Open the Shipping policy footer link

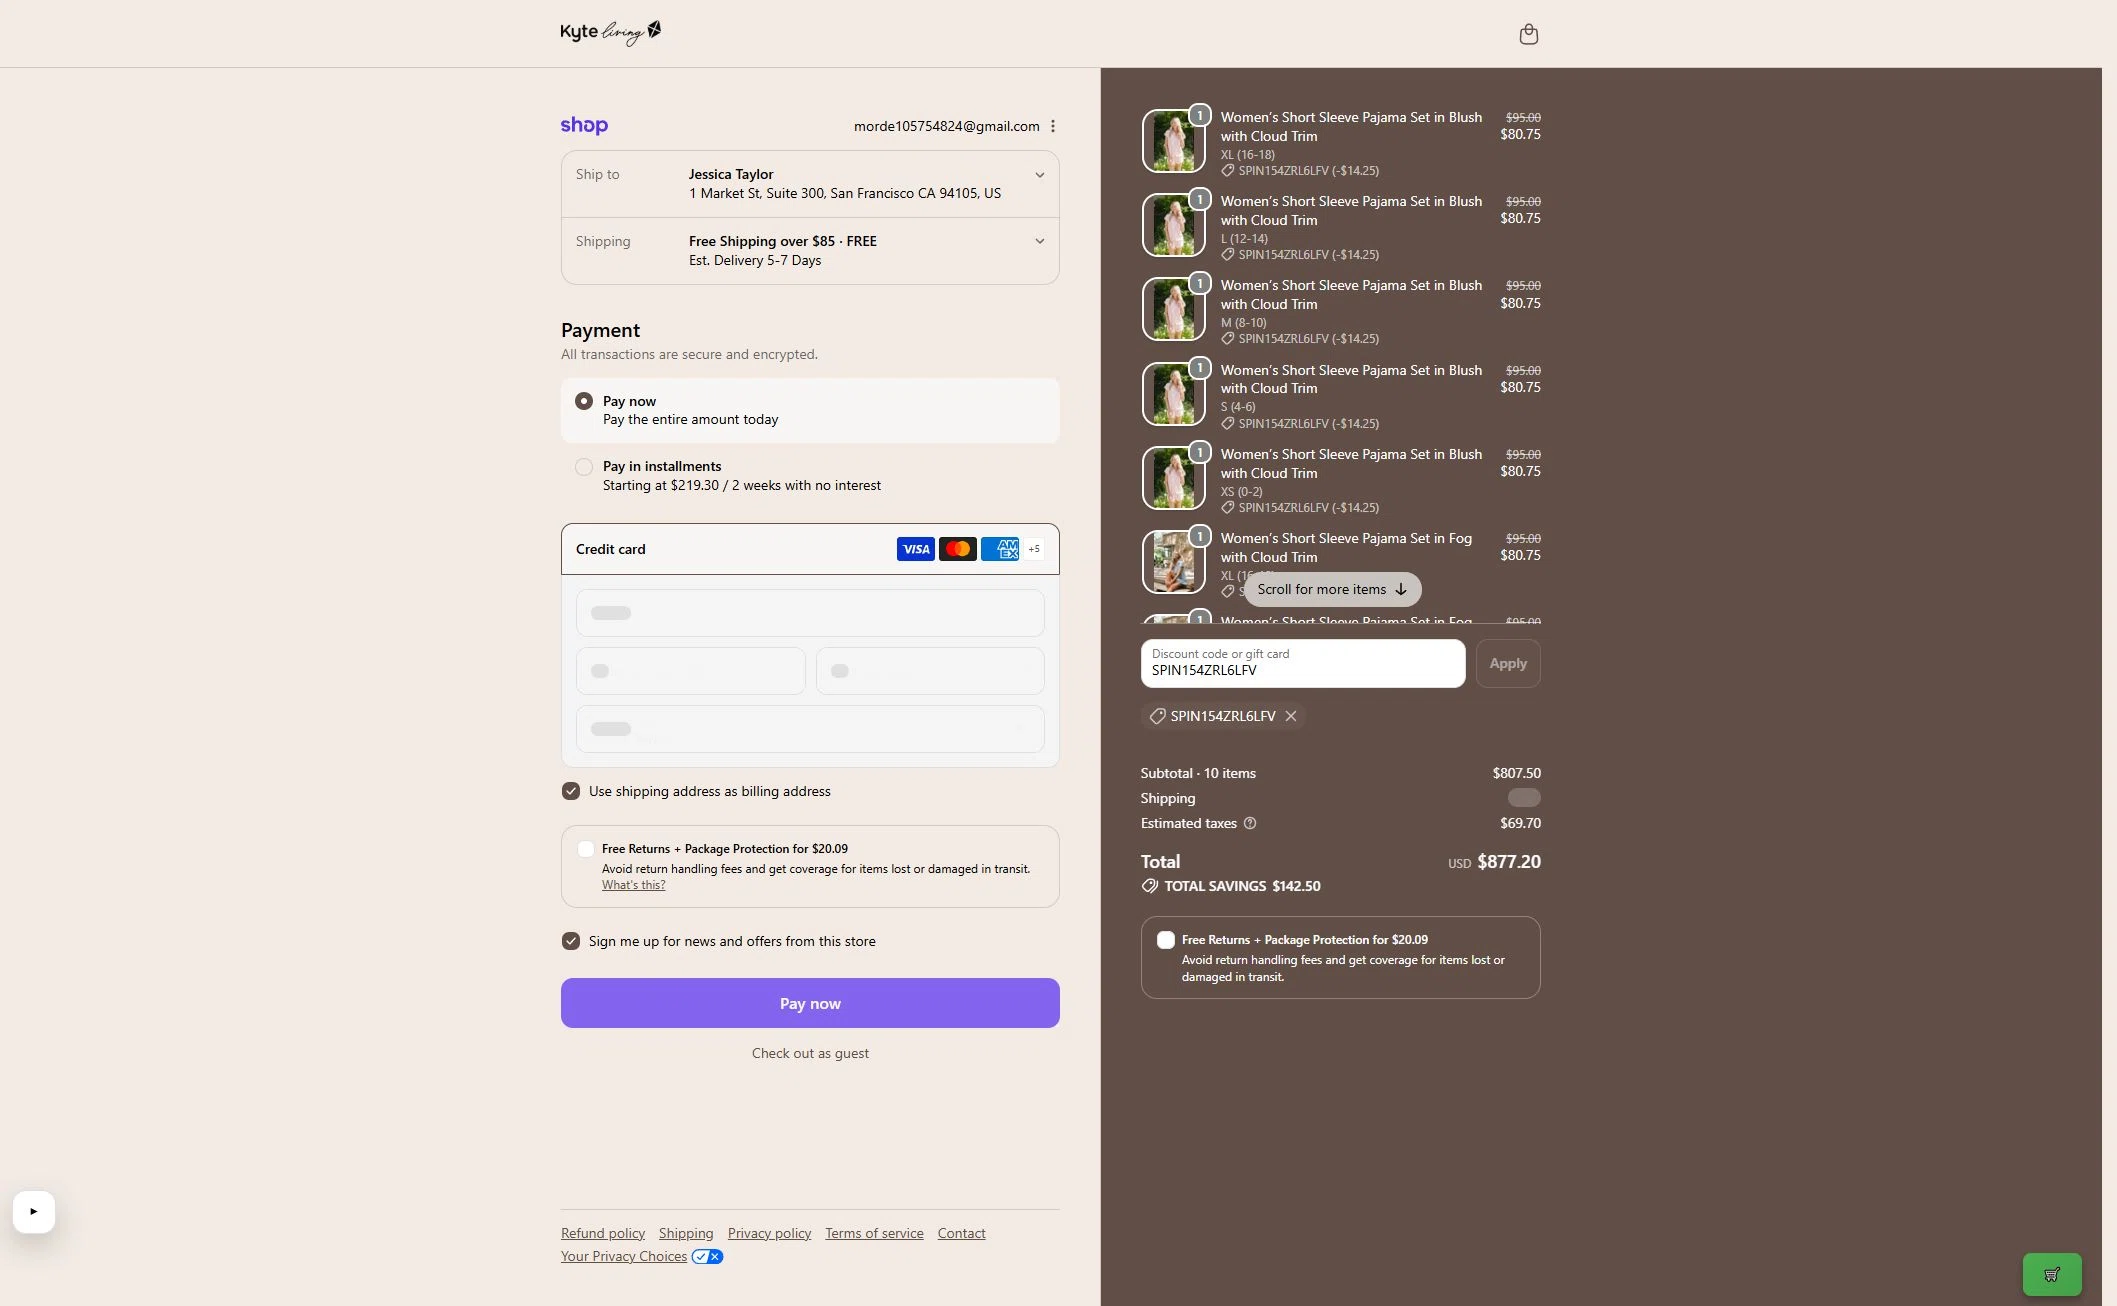click(686, 1233)
